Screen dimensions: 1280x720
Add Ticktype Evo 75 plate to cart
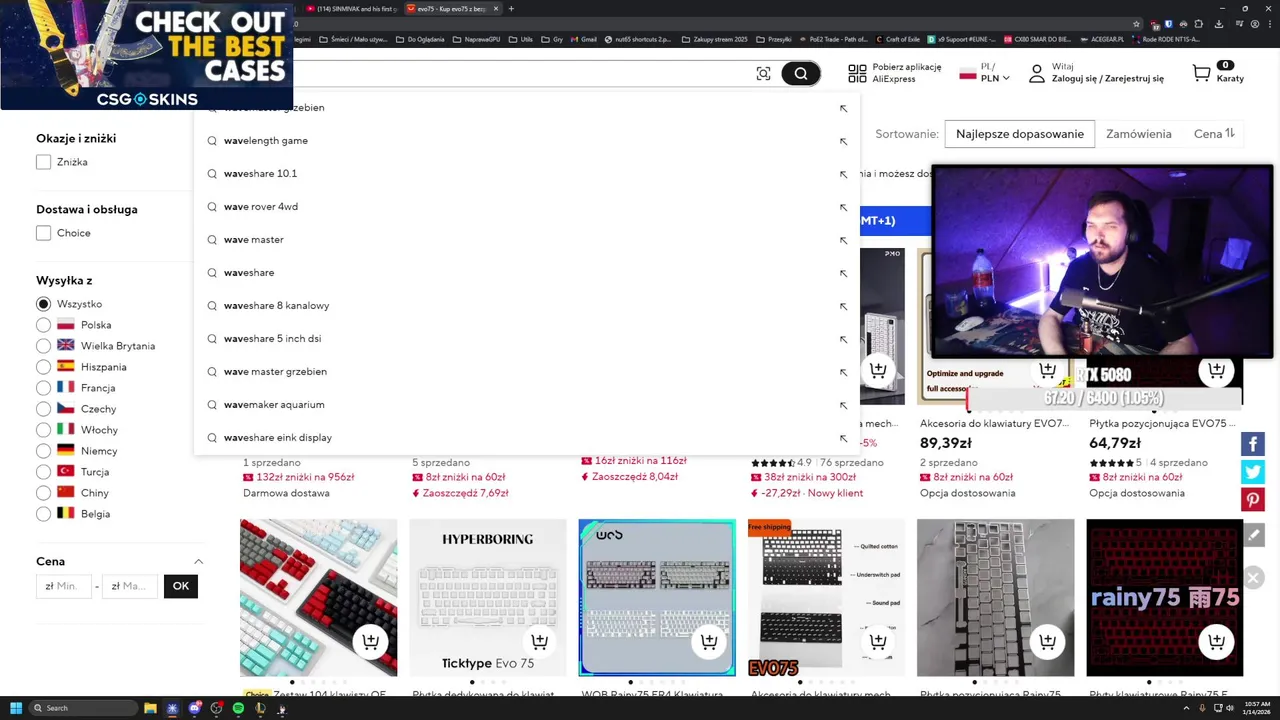click(540, 641)
